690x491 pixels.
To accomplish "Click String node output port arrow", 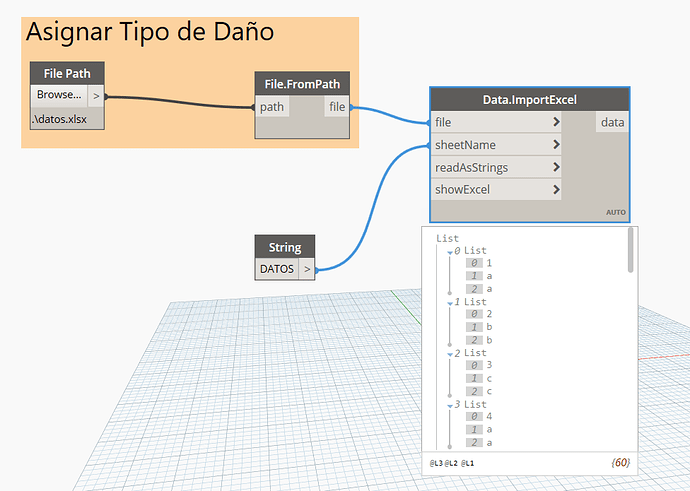I will pos(307,269).
